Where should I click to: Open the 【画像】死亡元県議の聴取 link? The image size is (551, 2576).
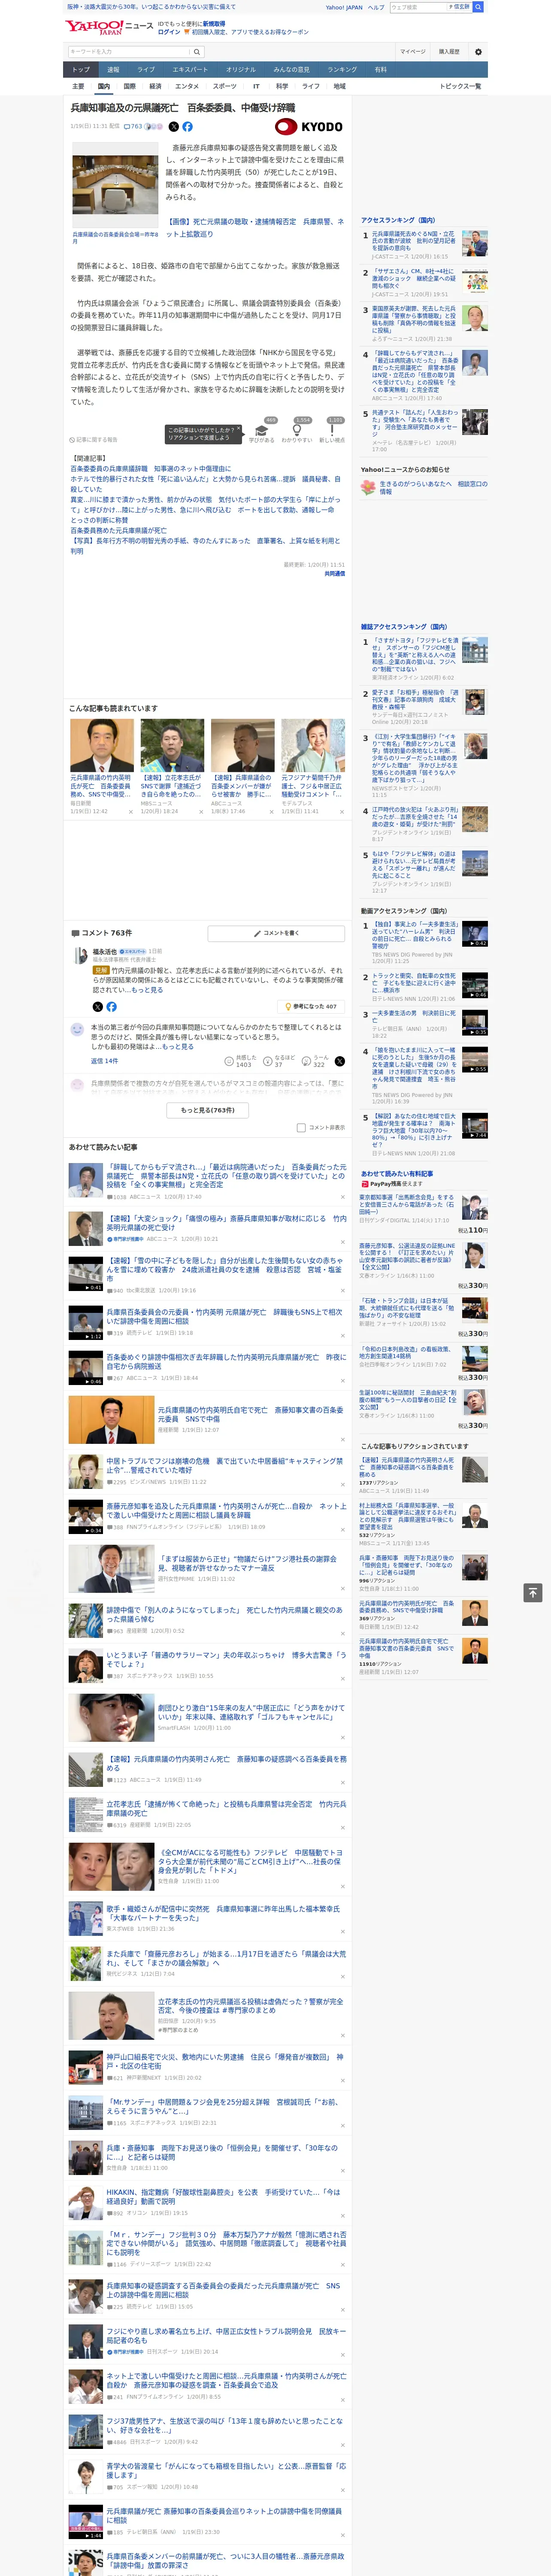click(255, 228)
